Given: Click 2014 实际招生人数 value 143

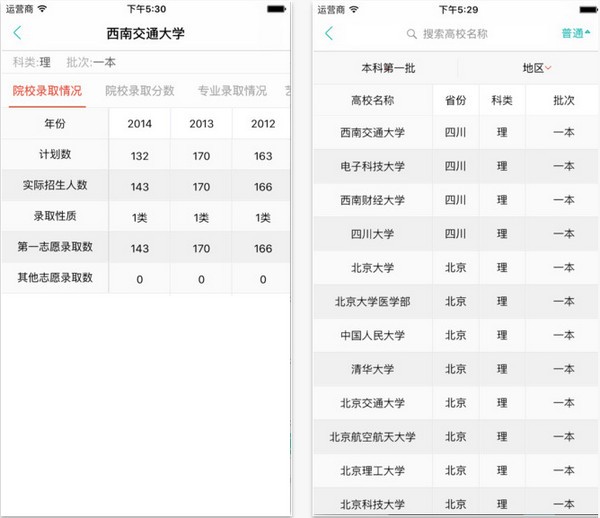Looking at the screenshot, I should click(x=140, y=187).
